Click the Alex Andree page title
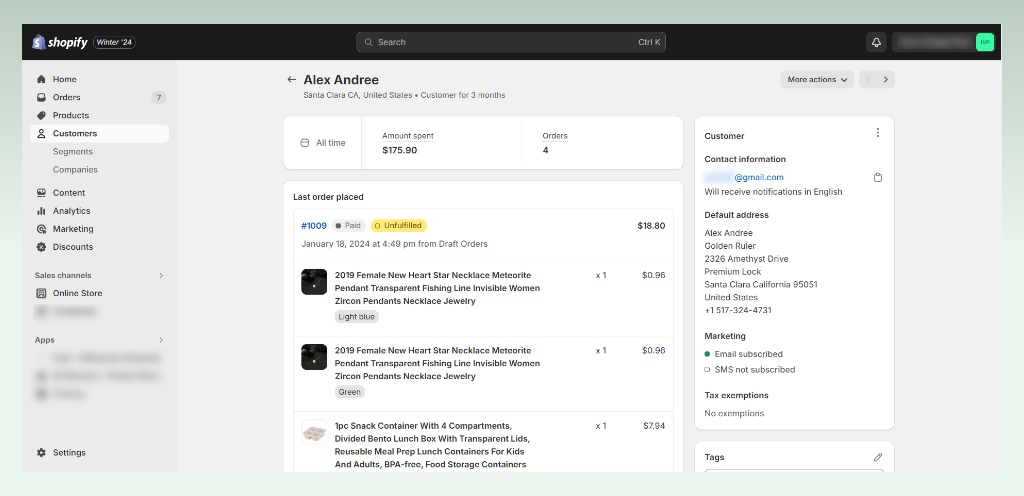 coord(341,80)
